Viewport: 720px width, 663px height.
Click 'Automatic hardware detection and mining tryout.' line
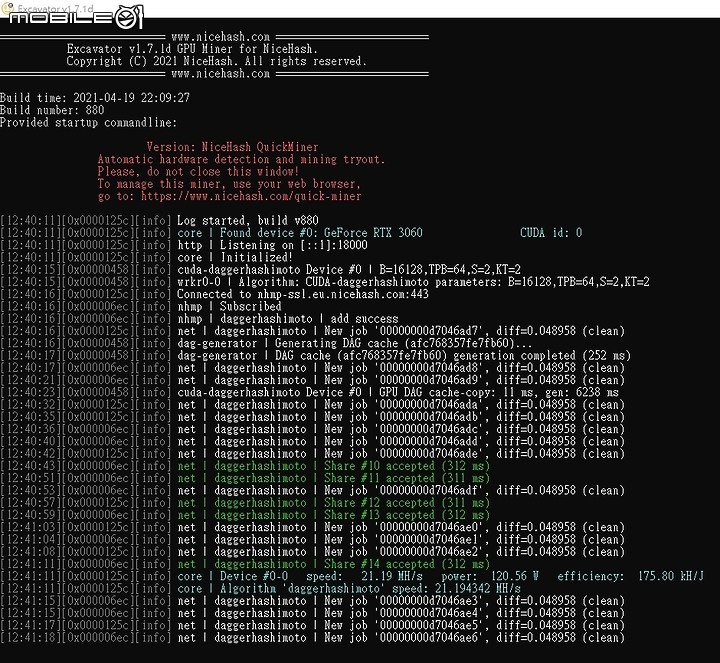[x=241, y=159]
